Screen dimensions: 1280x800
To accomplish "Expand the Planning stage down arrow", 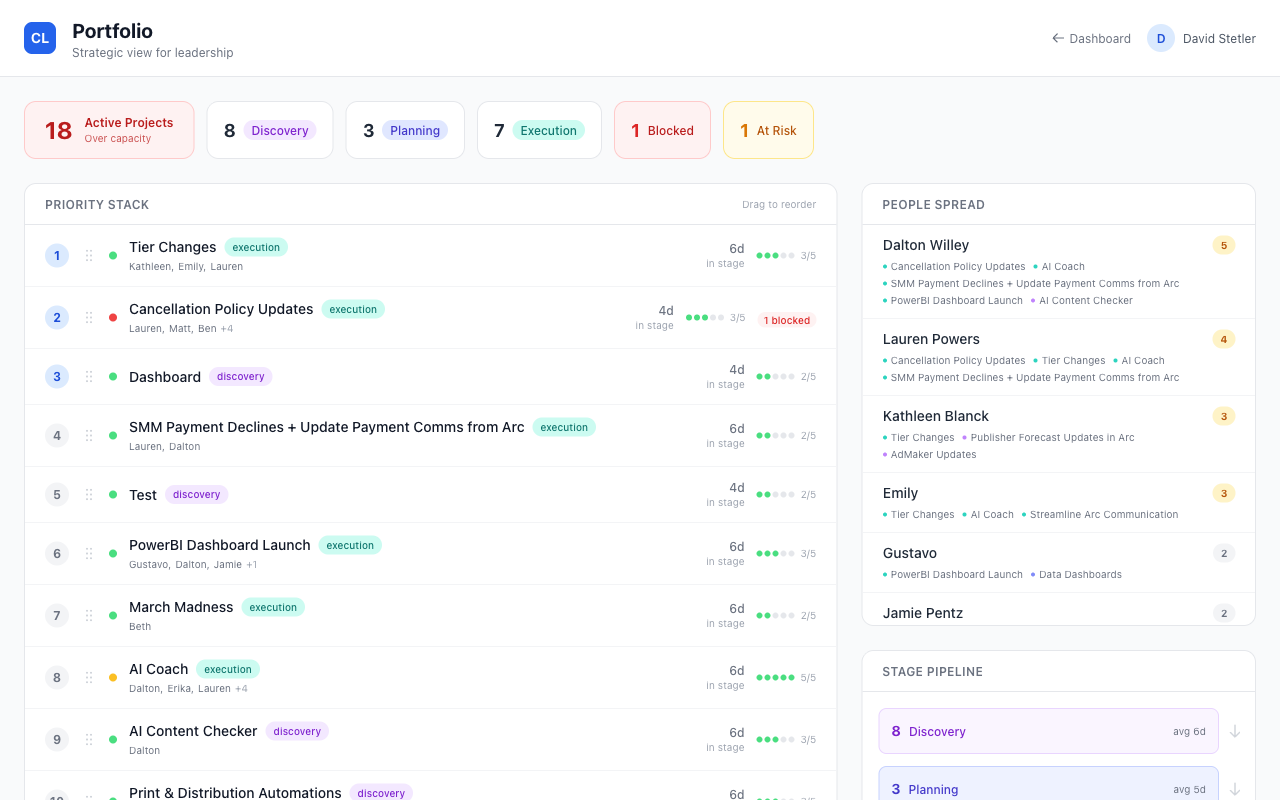I will pos(1235,789).
